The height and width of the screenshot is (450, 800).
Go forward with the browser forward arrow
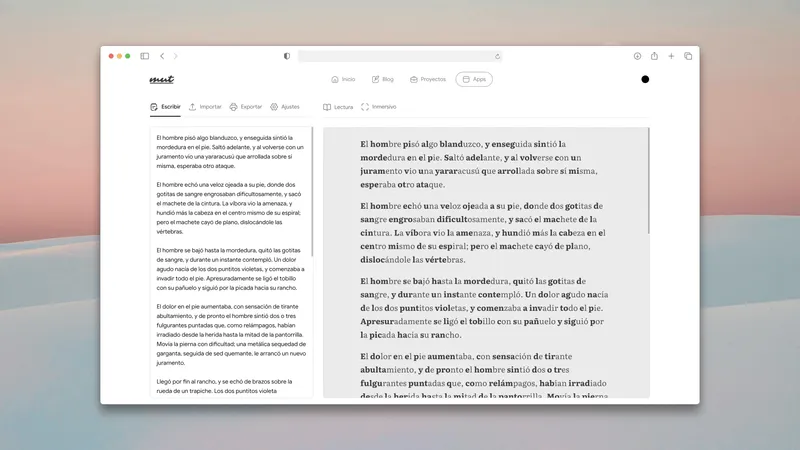point(176,56)
